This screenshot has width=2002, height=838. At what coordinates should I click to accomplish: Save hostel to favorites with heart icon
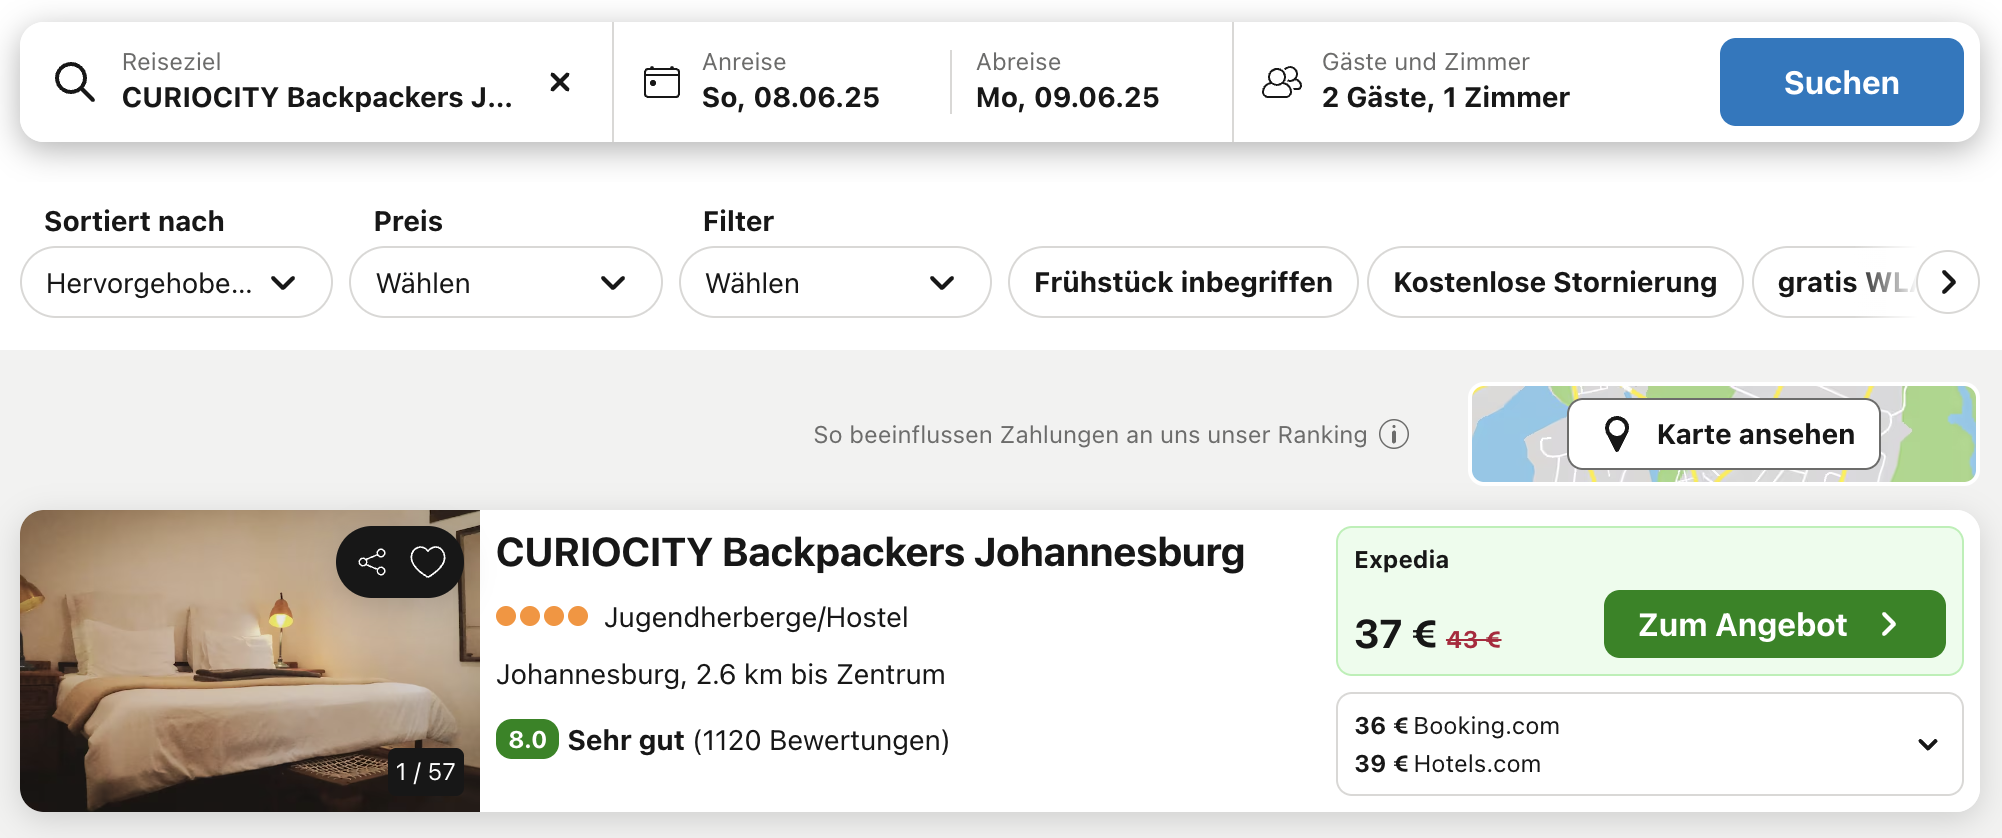pyautogui.click(x=428, y=562)
